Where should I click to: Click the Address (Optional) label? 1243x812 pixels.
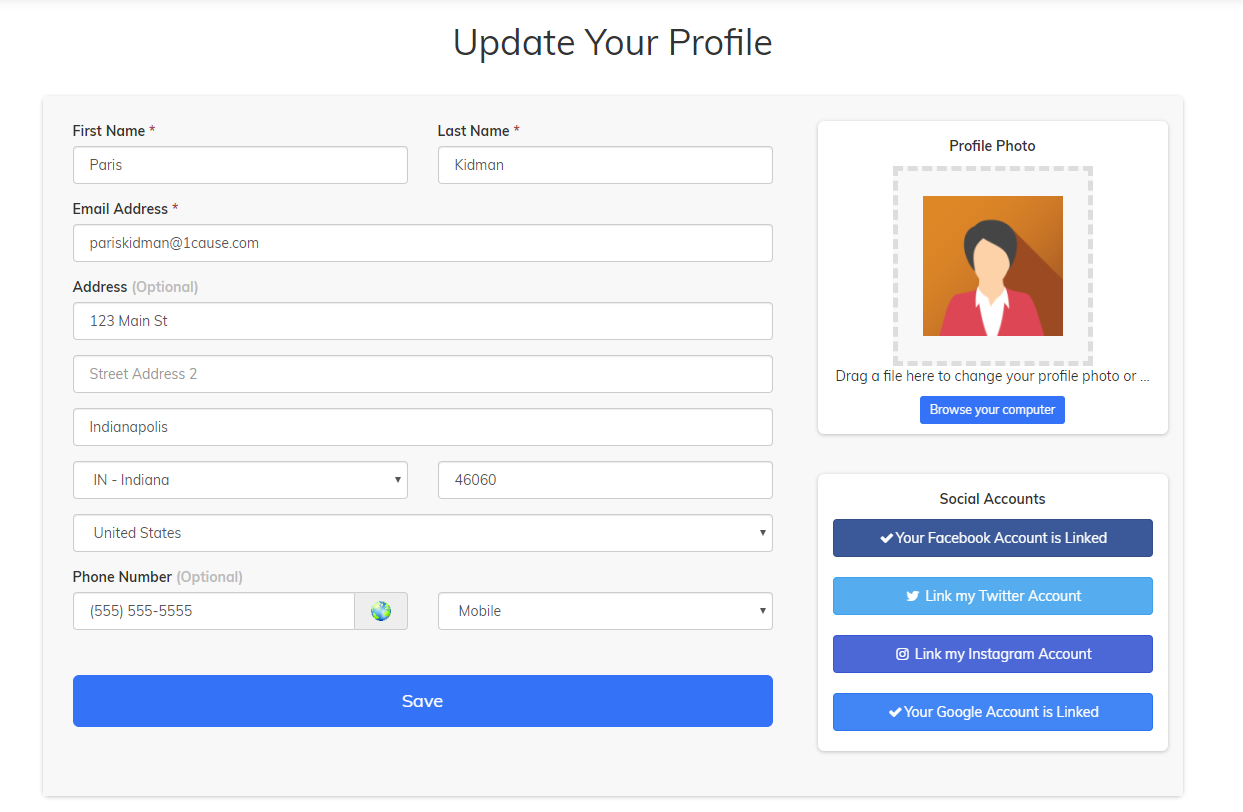135,287
